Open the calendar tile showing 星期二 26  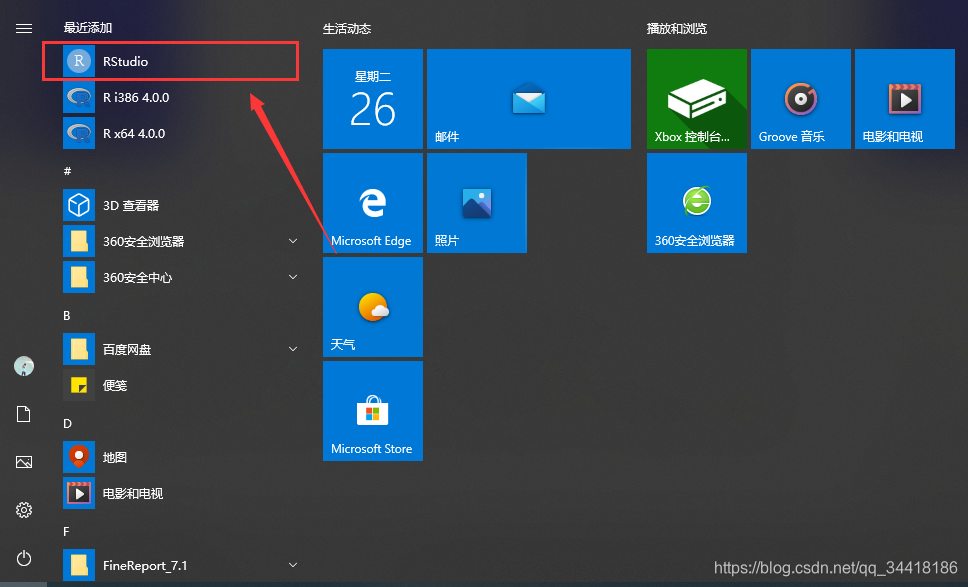[x=373, y=99]
